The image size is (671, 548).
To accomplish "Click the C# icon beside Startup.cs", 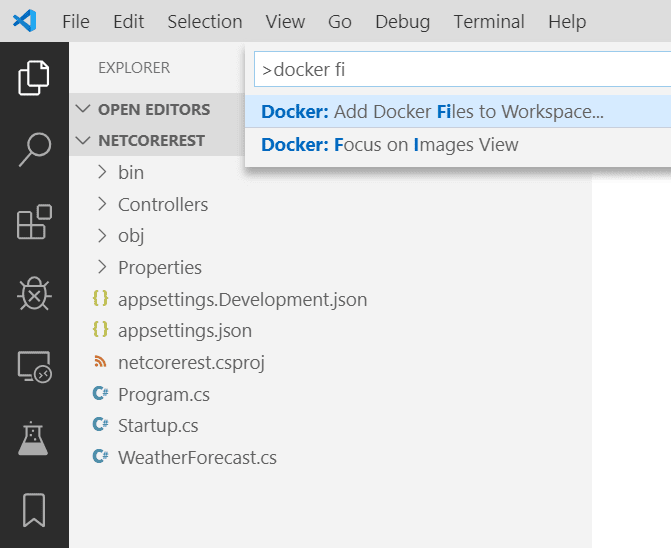I will click(101, 424).
